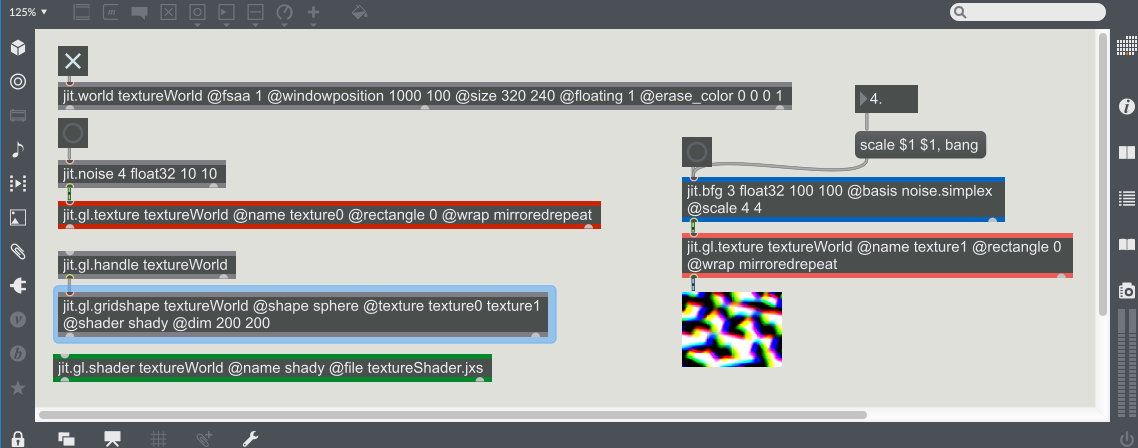Add a new object box from toolbar

click(x=82, y=12)
